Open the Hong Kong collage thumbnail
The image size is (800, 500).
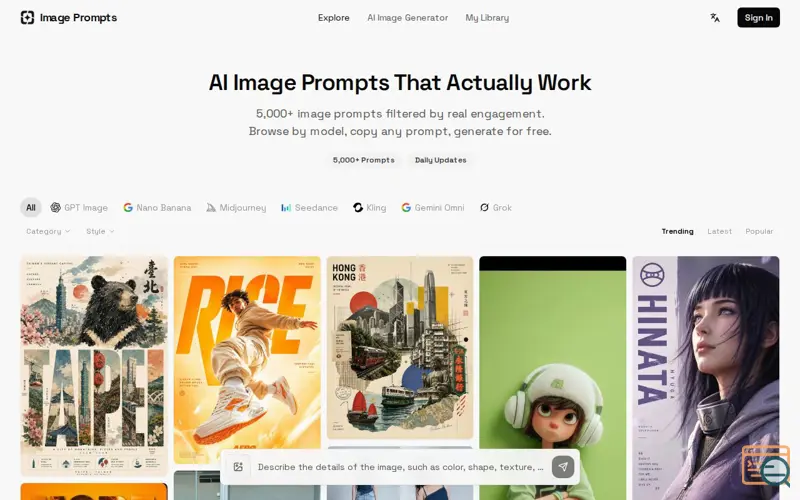pos(400,347)
